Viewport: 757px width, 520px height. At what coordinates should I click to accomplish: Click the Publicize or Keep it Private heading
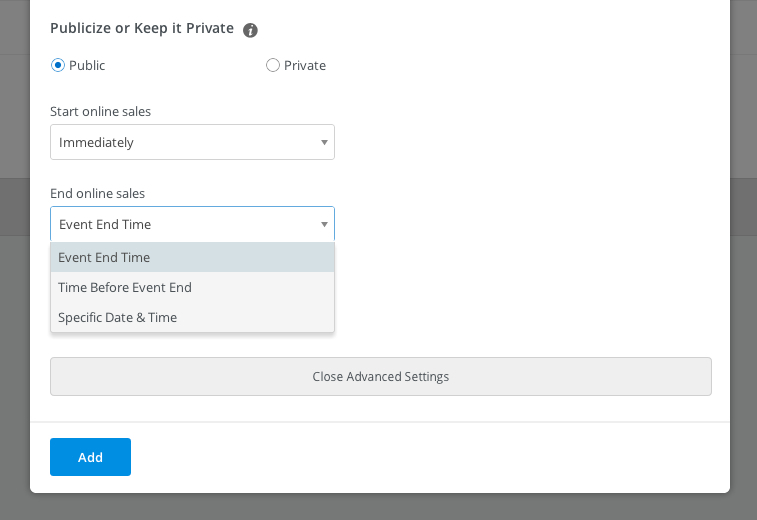[142, 28]
